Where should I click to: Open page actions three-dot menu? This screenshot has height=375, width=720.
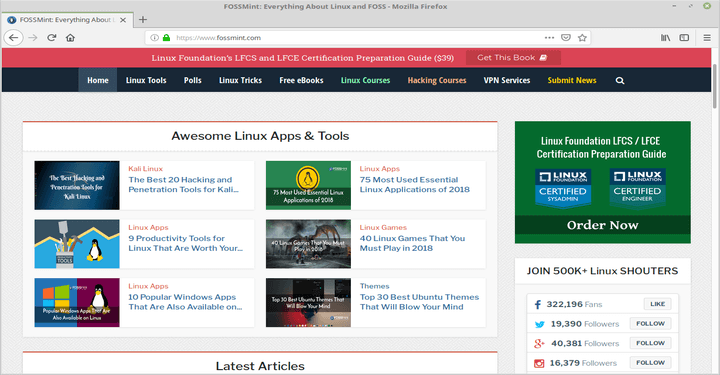click(549, 38)
